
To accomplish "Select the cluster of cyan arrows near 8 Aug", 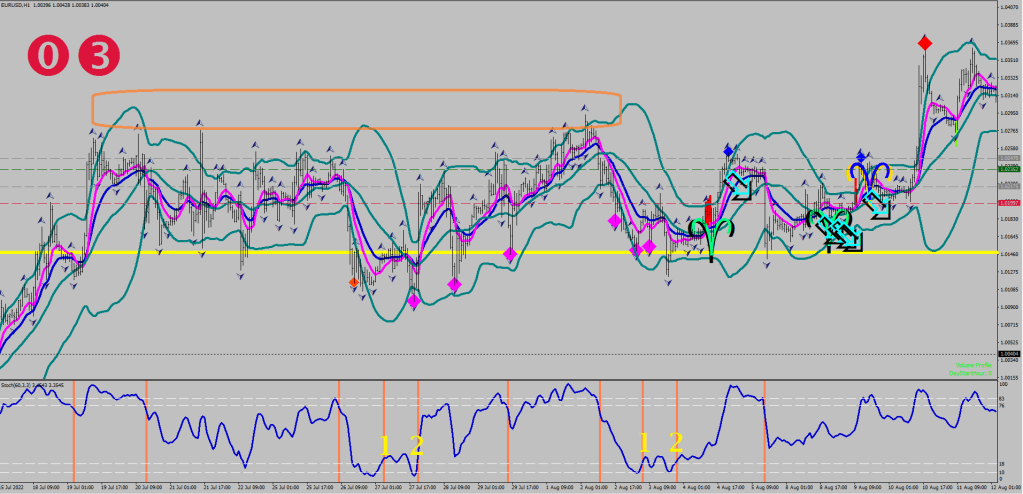I will coord(836,229).
